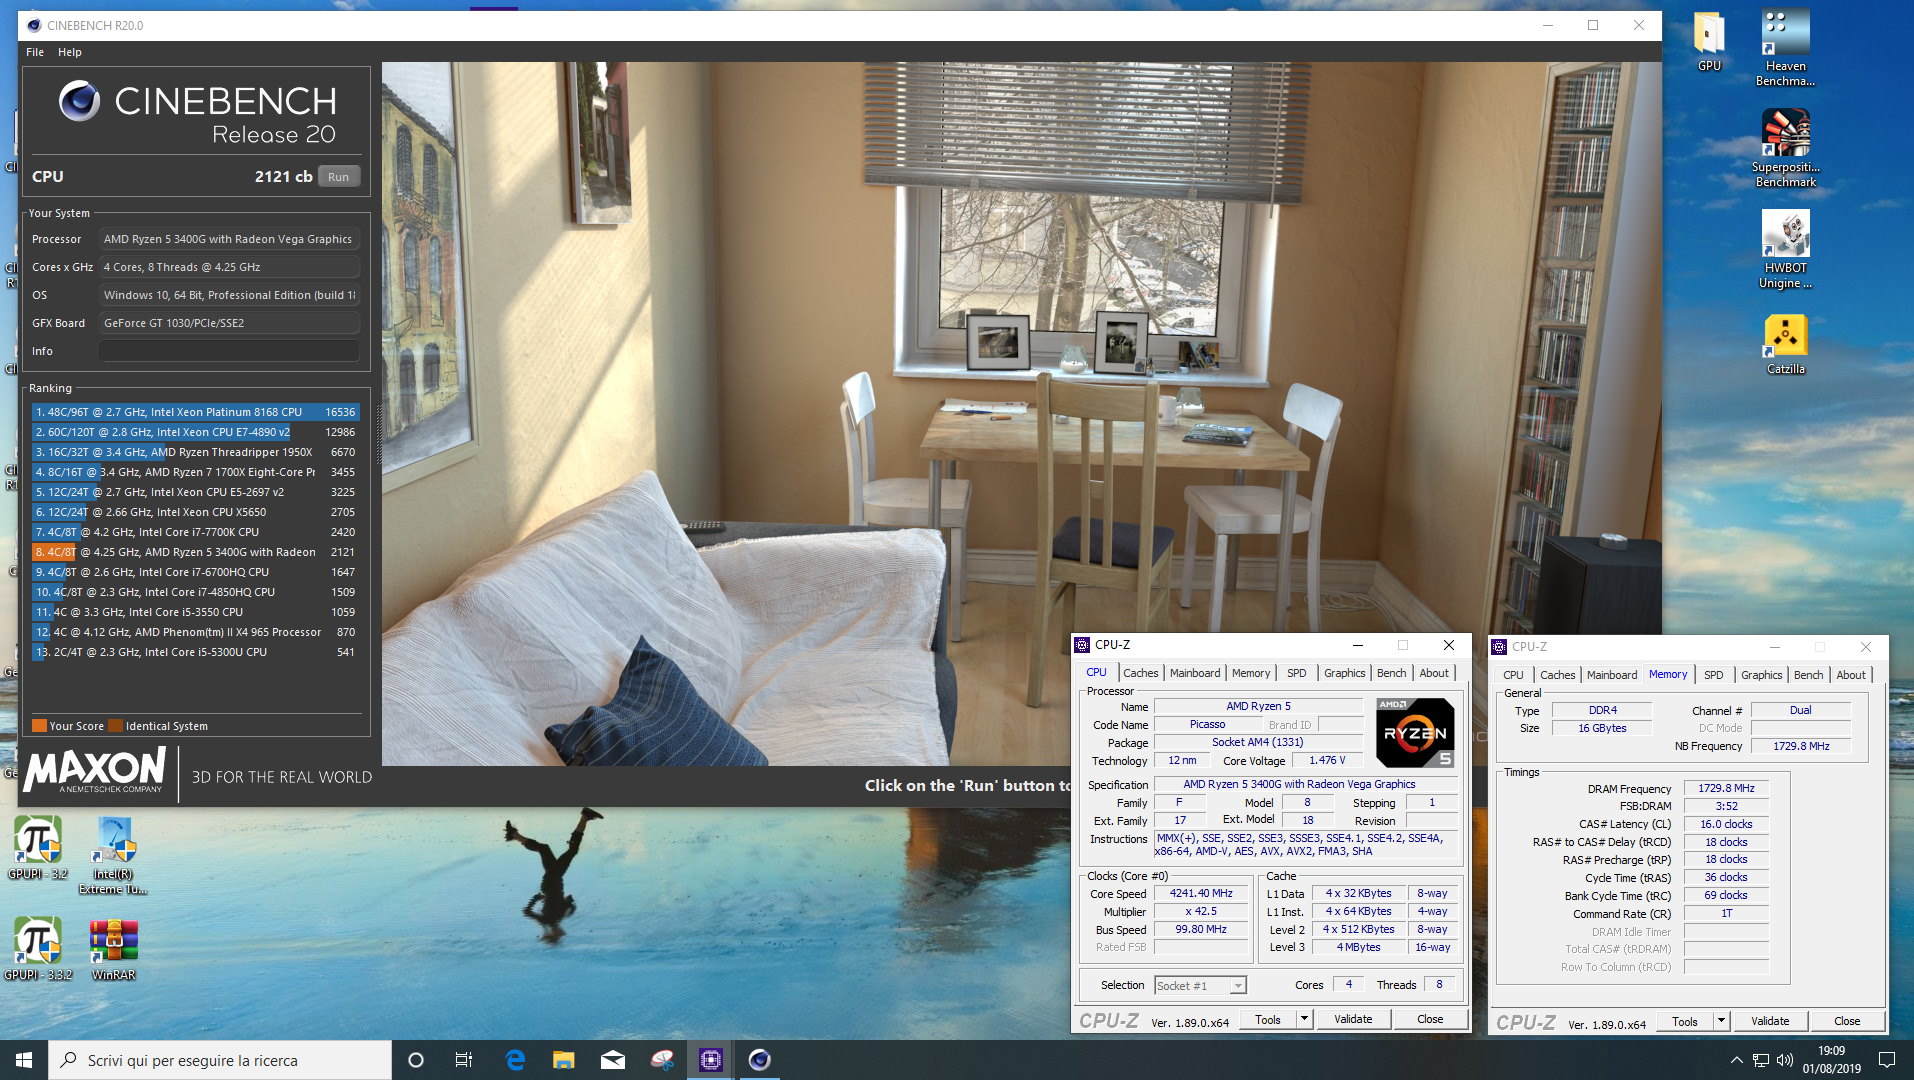Open taskbar clock and date
This screenshot has width=1914, height=1080.
click(1831, 1060)
